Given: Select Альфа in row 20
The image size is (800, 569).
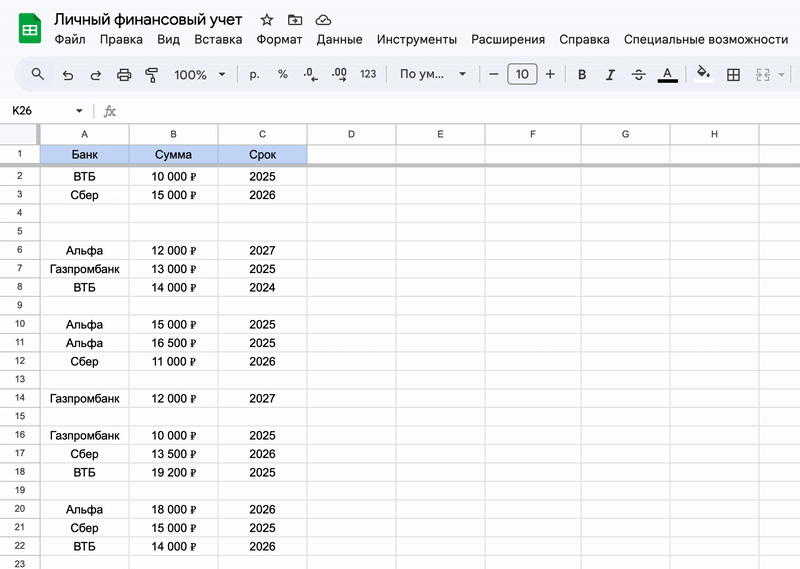Looking at the screenshot, I should [85, 509].
